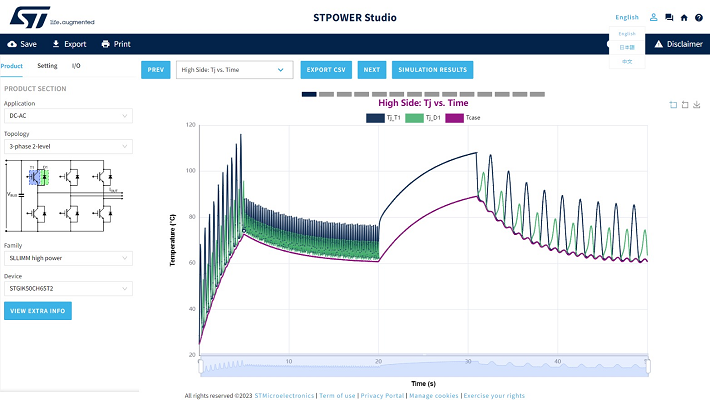Click the left handle of time range slider

click(x=201, y=366)
